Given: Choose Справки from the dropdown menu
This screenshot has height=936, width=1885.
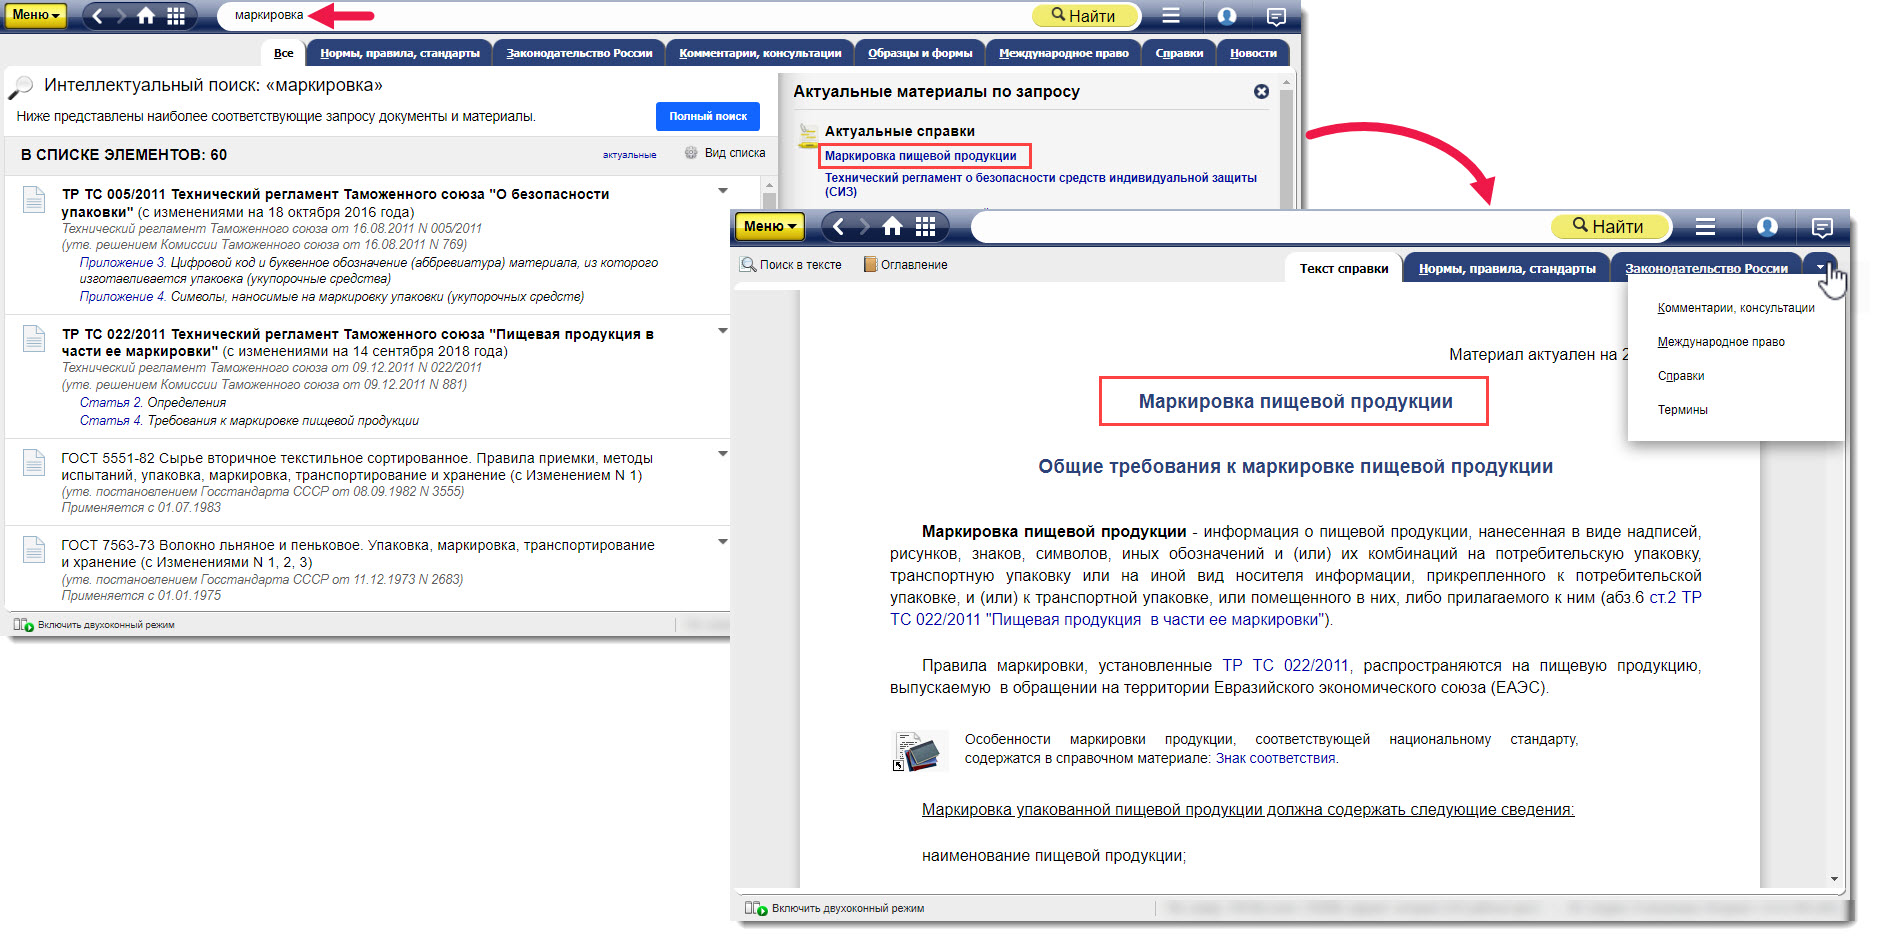Looking at the screenshot, I should click(x=1680, y=376).
